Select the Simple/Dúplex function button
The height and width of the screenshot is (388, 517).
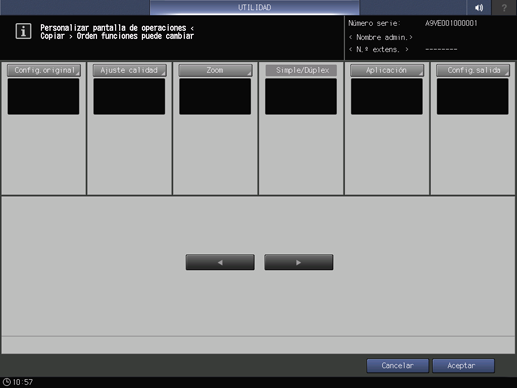pyautogui.click(x=301, y=70)
